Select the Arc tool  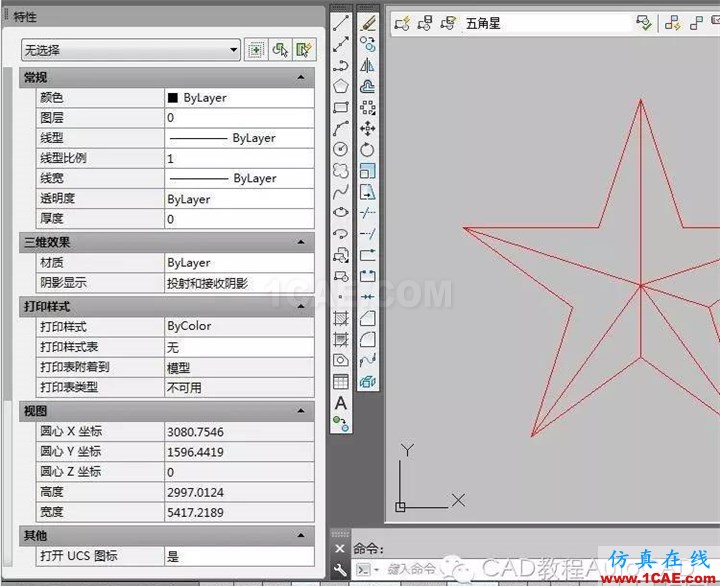tap(341, 129)
